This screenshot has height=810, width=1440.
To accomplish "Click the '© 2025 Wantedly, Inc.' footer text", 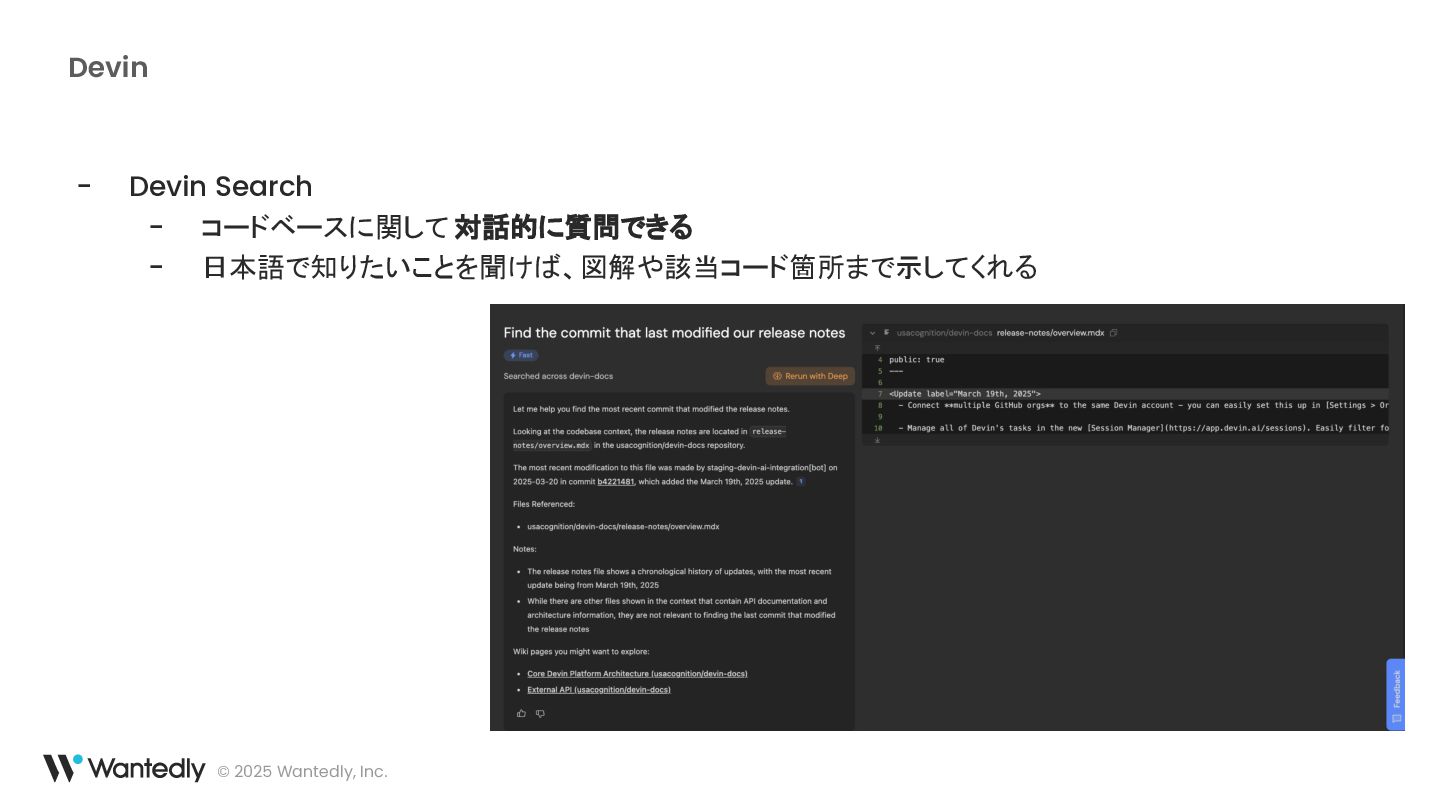I will pyautogui.click(x=302, y=771).
